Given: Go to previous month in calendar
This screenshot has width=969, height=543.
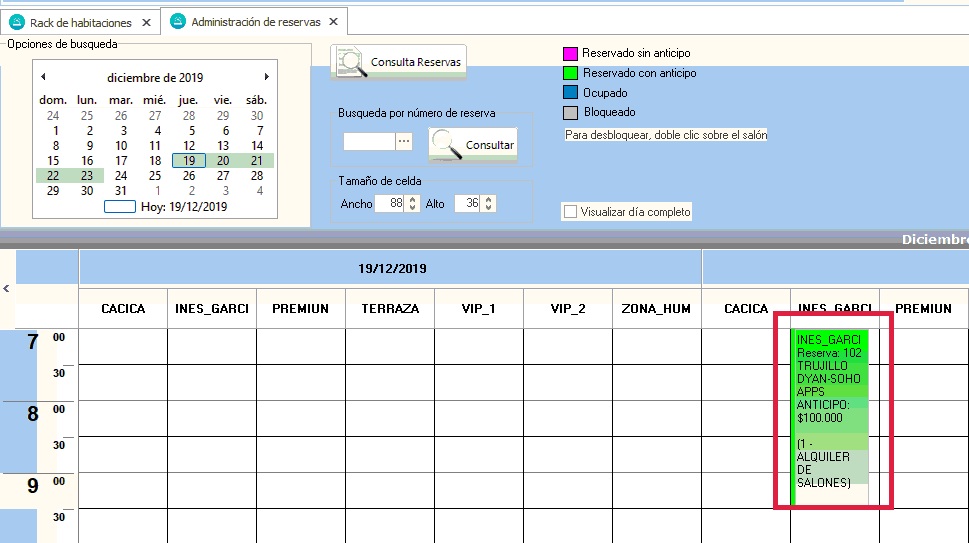Looking at the screenshot, I should [43, 77].
